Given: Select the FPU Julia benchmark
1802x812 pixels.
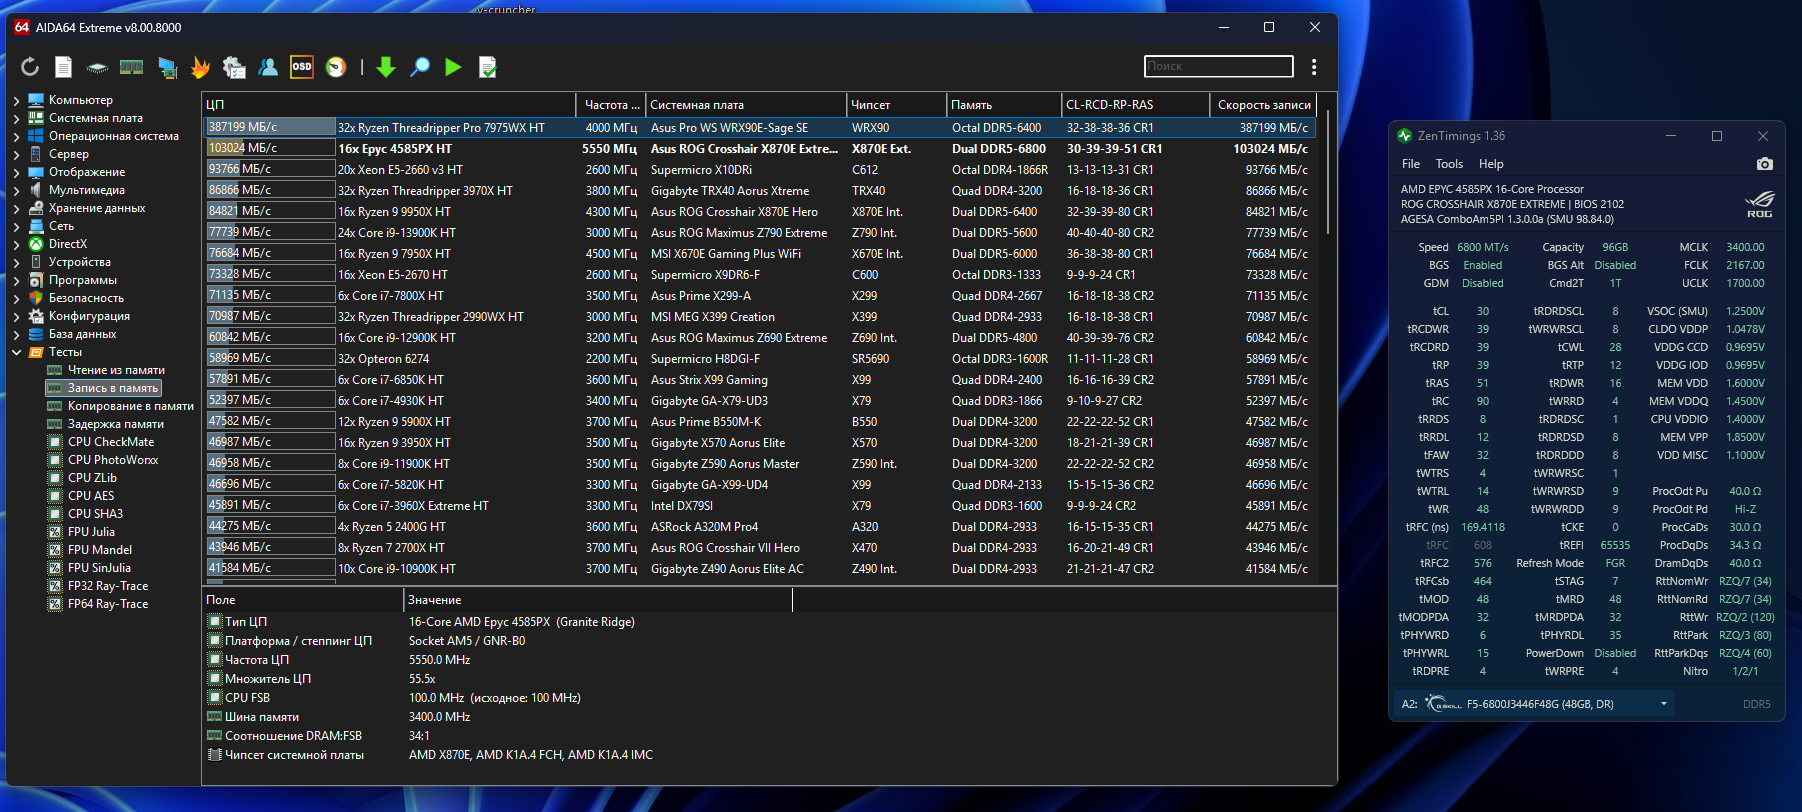Looking at the screenshot, I should click(x=91, y=532).
